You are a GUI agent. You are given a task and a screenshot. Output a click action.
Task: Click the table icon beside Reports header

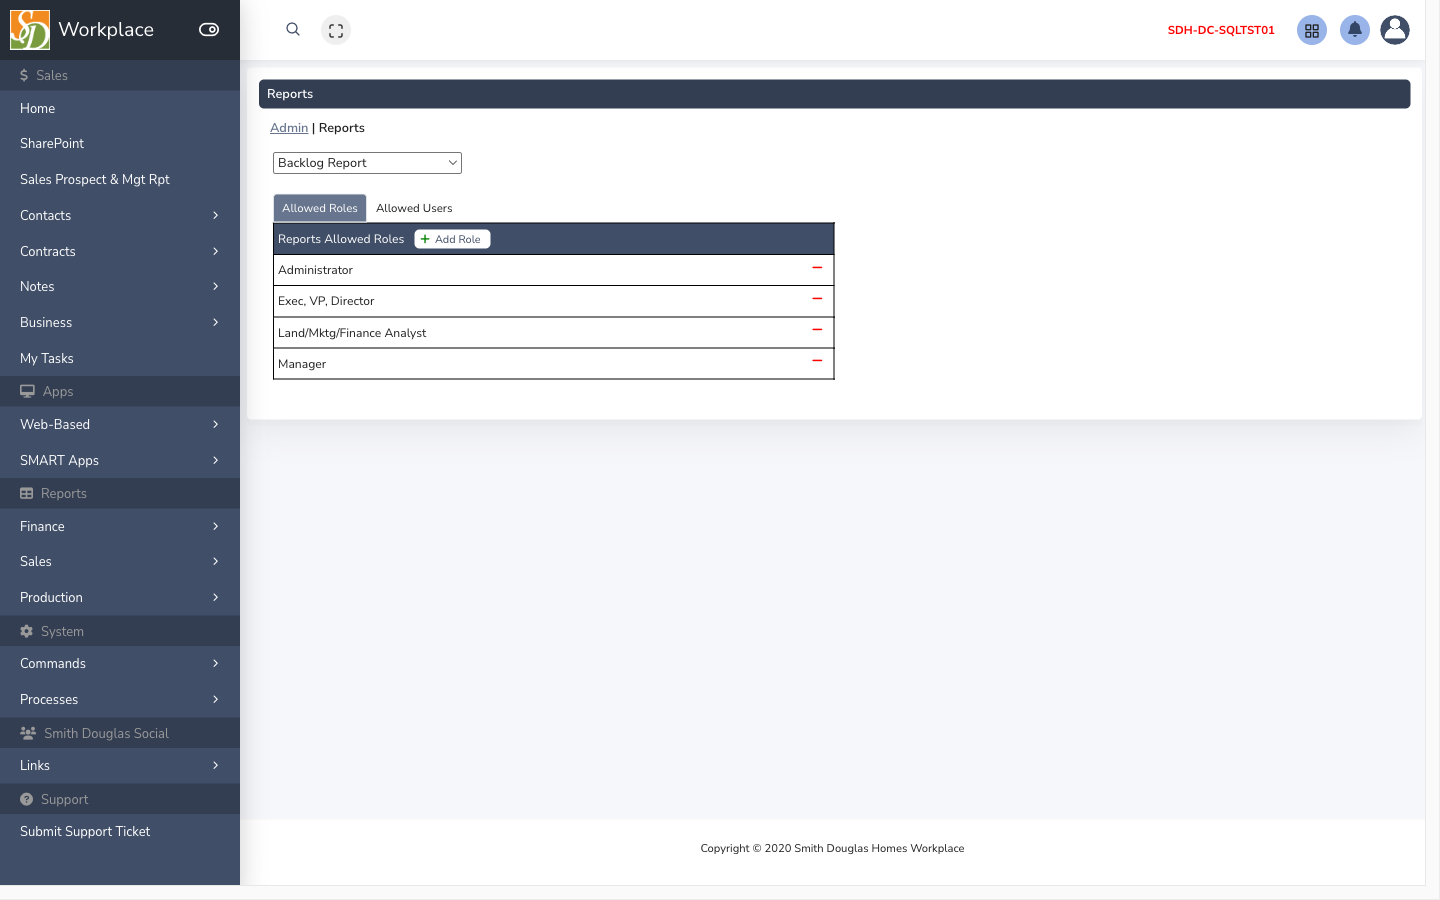tap(27, 494)
